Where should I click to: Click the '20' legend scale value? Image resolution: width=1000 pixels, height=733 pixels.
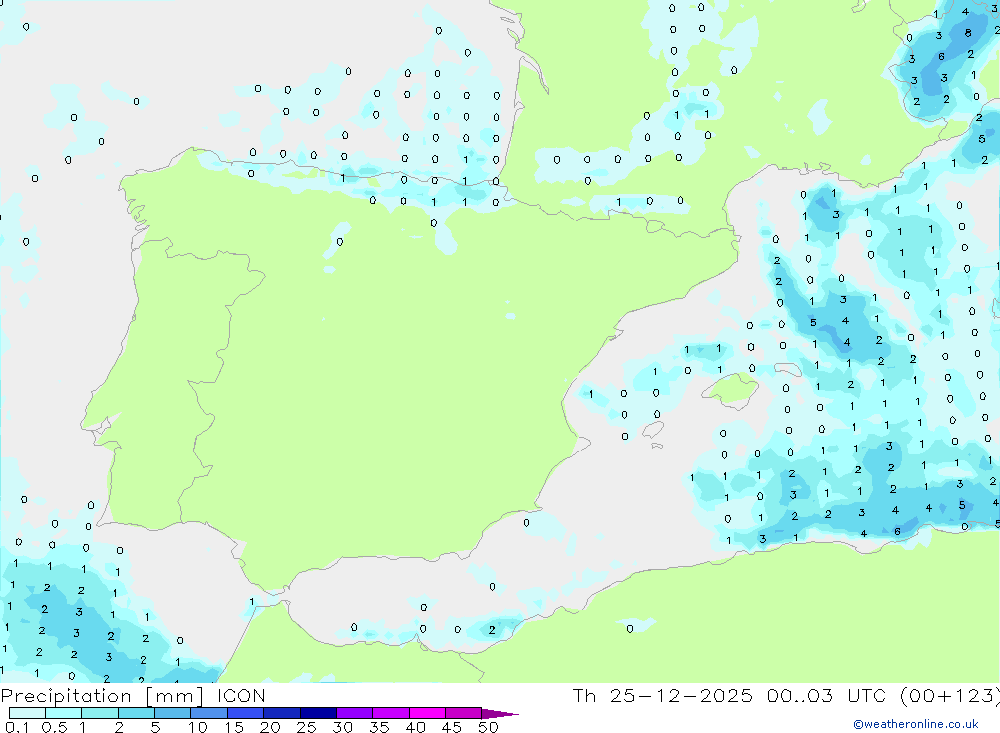click(x=270, y=727)
